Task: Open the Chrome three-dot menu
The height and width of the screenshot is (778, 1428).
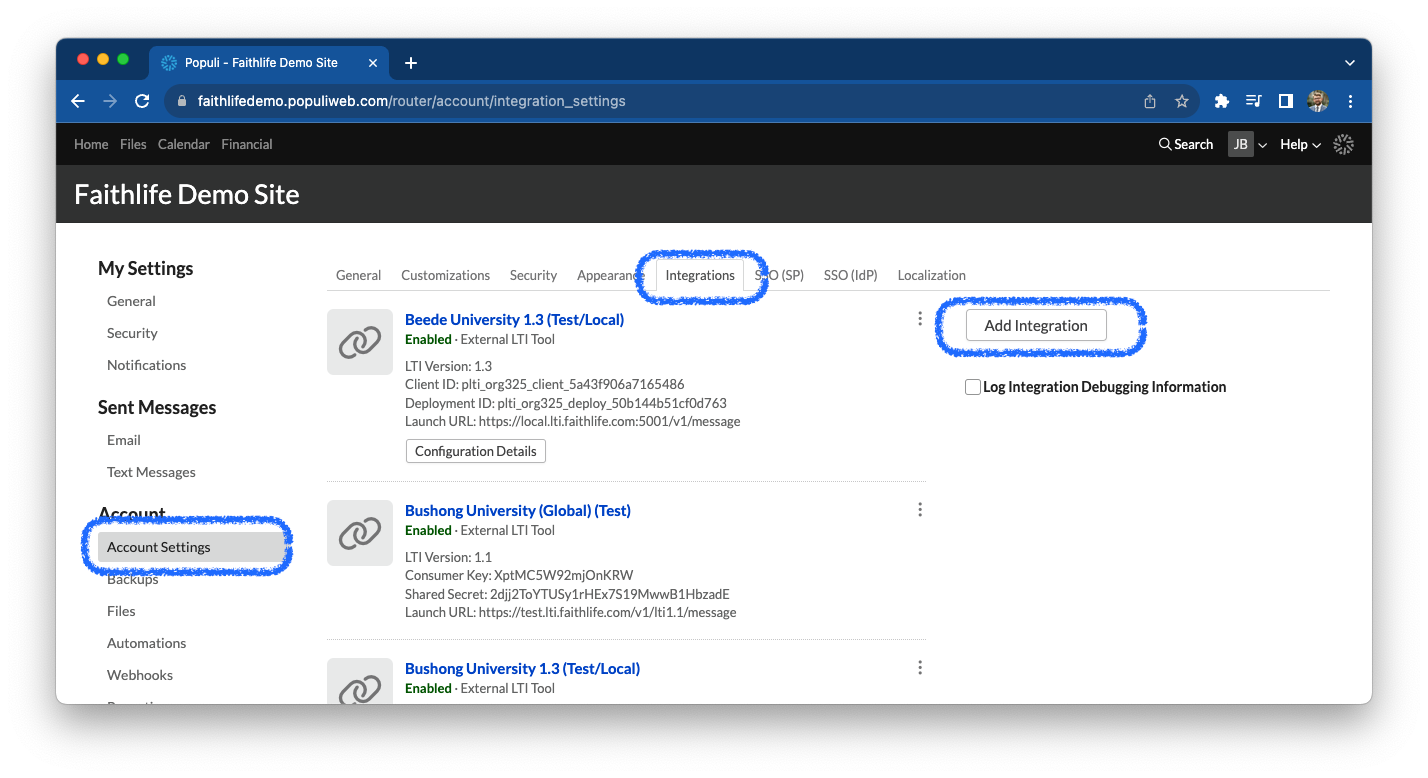Action: pyautogui.click(x=1350, y=101)
